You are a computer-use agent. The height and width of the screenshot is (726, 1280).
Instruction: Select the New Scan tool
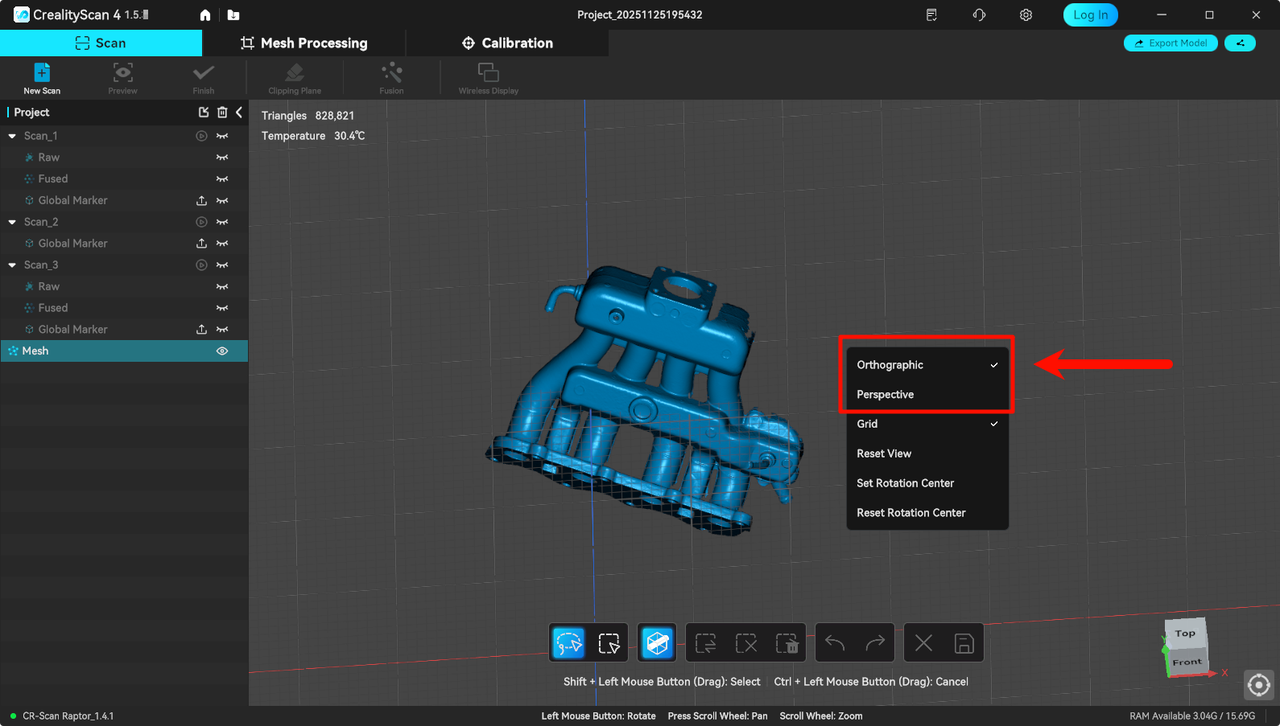[41, 78]
